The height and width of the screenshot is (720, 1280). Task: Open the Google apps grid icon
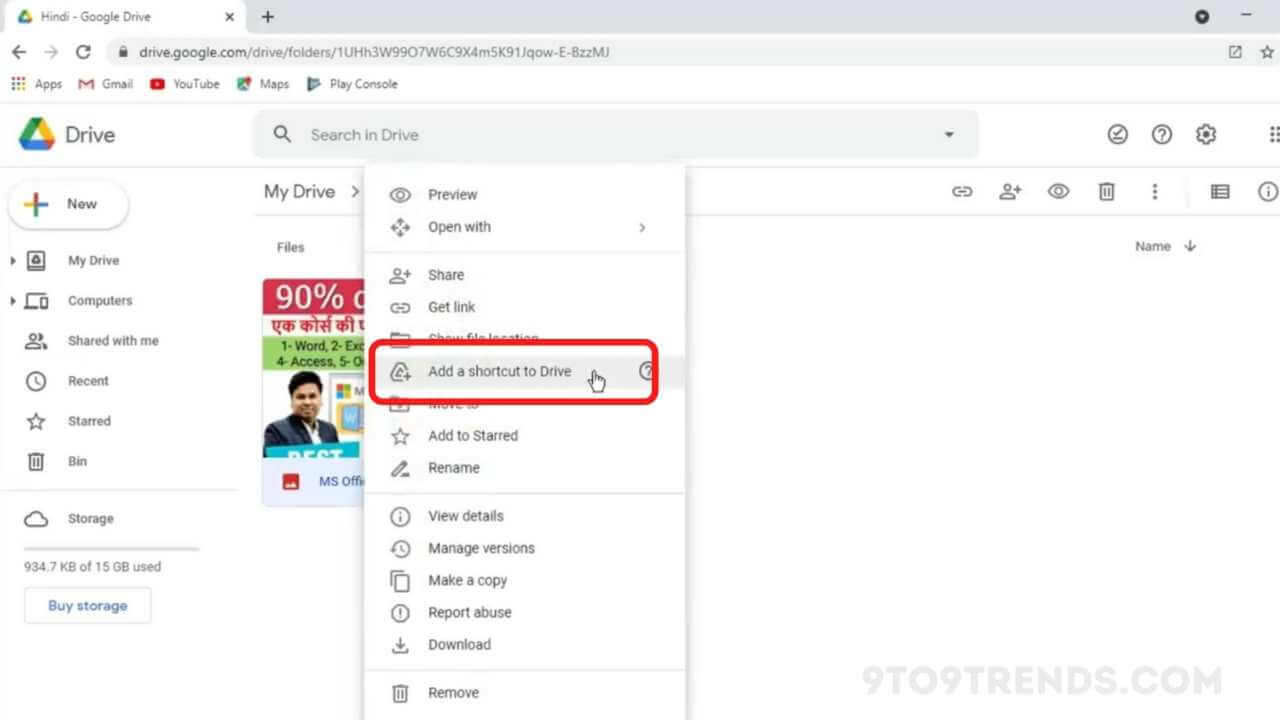pyautogui.click(x=1273, y=133)
